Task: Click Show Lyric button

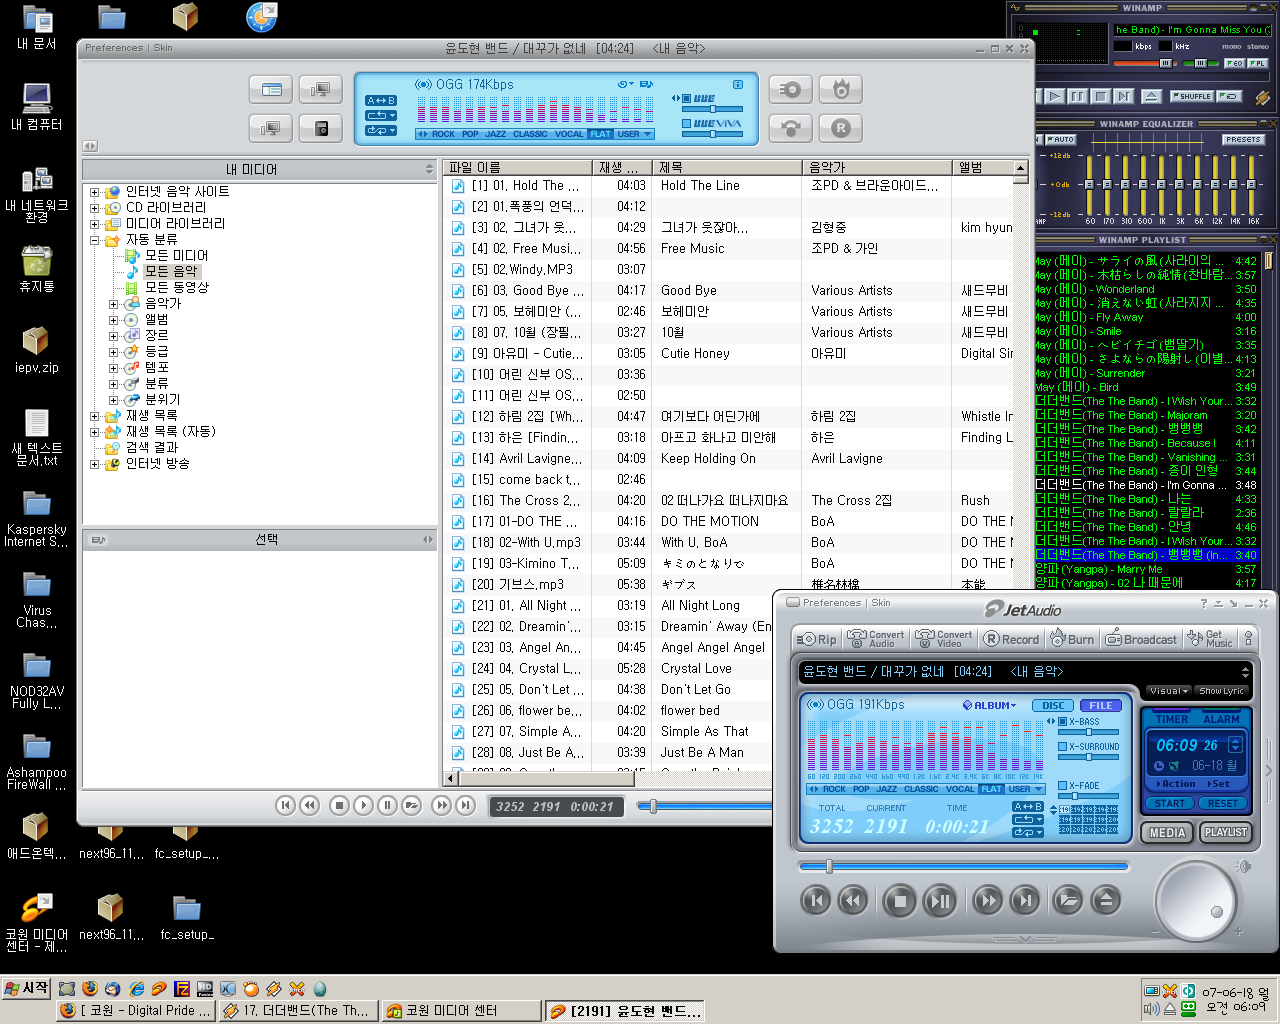Action: coord(1221,691)
